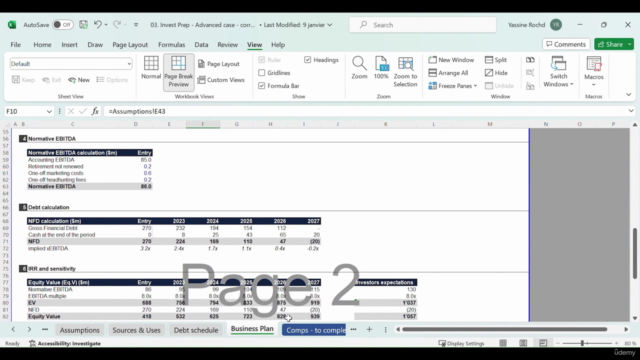Click the Save icon in title bar

click(x=84, y=25)
